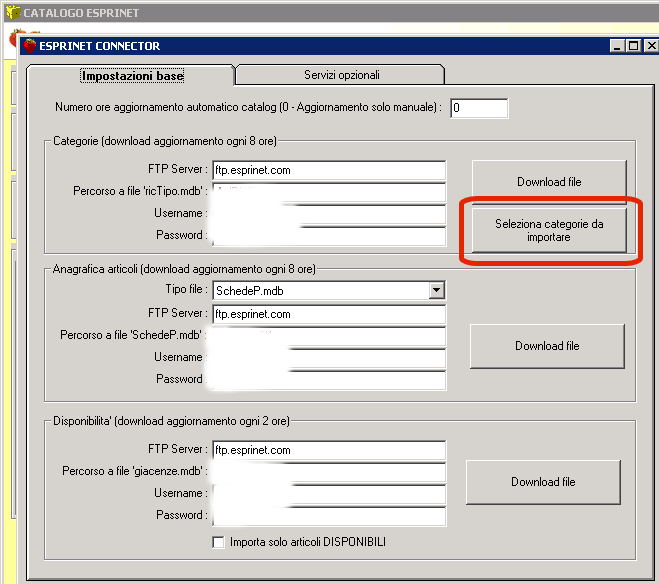Click Seleziona categorie da importare button
Image resolution: width=659 pixels, height=584 pixels.
point(549,230)
